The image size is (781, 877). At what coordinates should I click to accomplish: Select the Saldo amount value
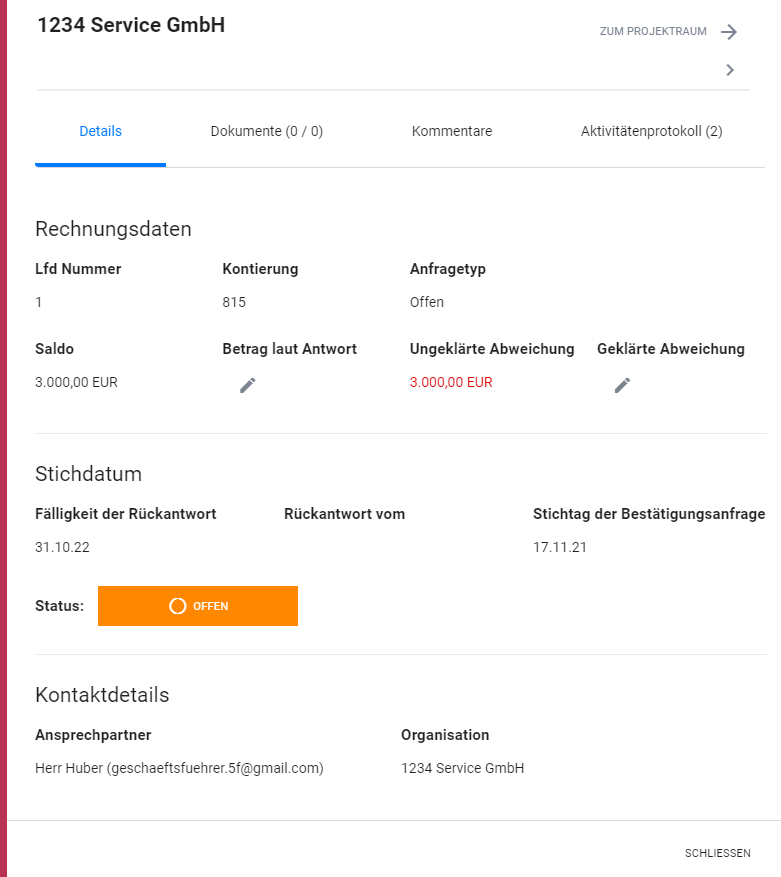[x=76, y=382]
